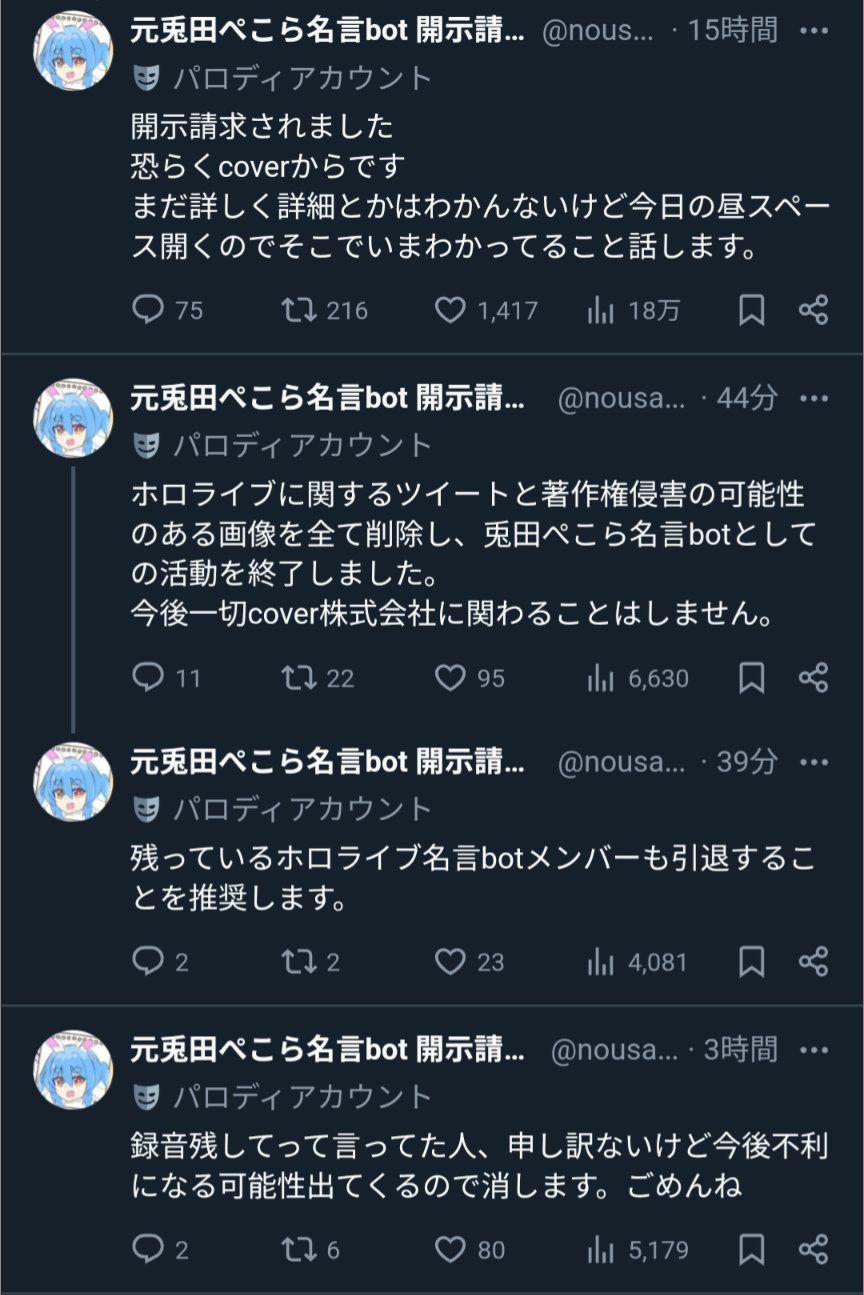Share the tweet with 6,630 views
This screenshot has width=864, height=1295.
click(x=813, y=679)
